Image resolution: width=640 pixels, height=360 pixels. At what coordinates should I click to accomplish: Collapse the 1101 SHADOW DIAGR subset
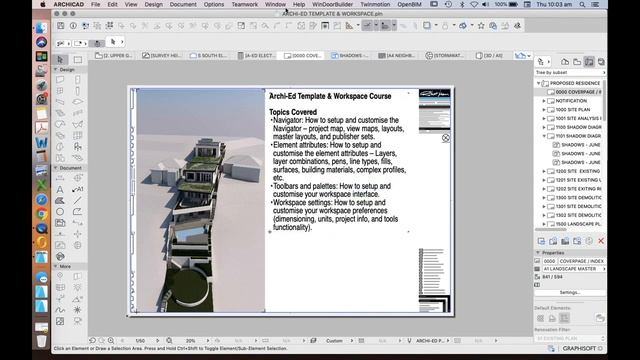[x=544, y=136]
